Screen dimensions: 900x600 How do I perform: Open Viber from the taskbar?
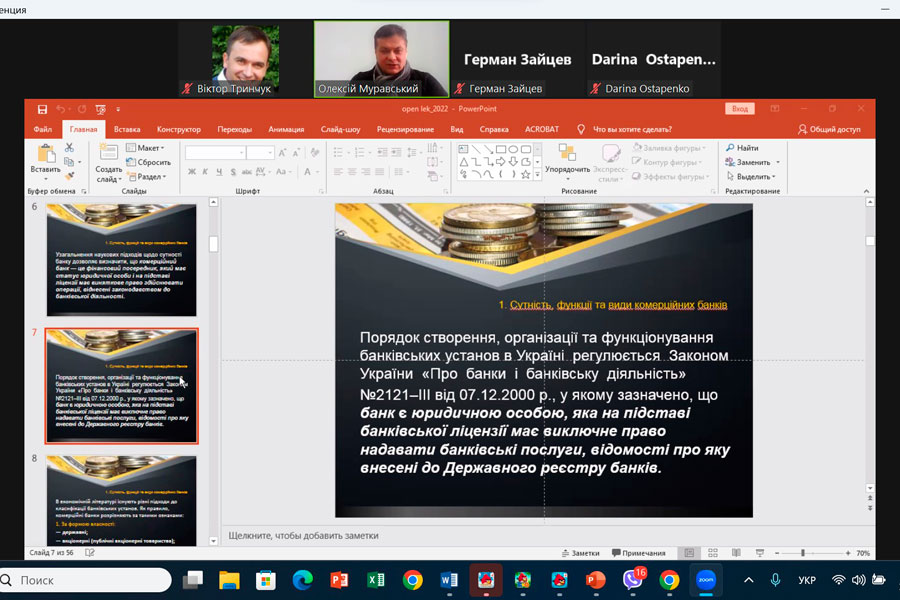pyautogui.click(x=633, y=579)
